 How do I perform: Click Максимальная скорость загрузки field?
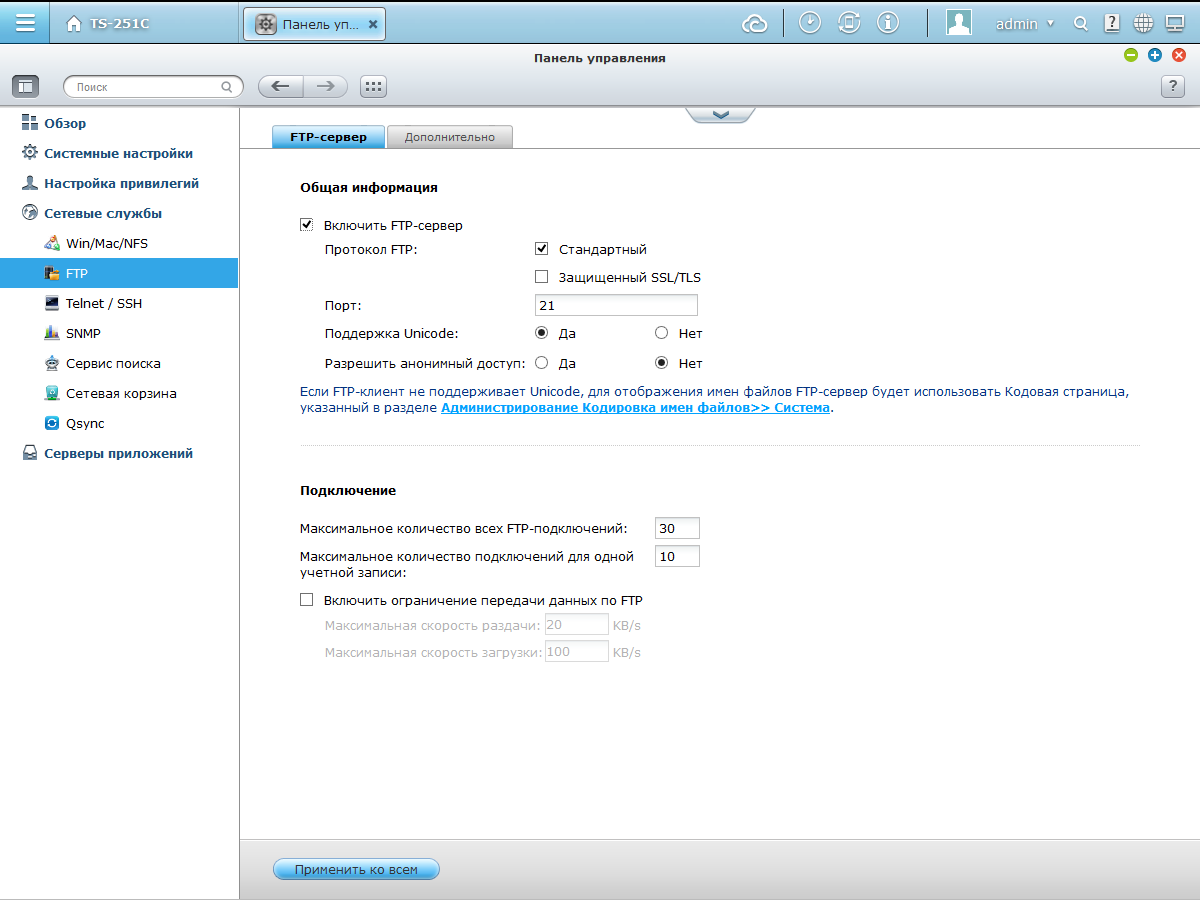577,651
